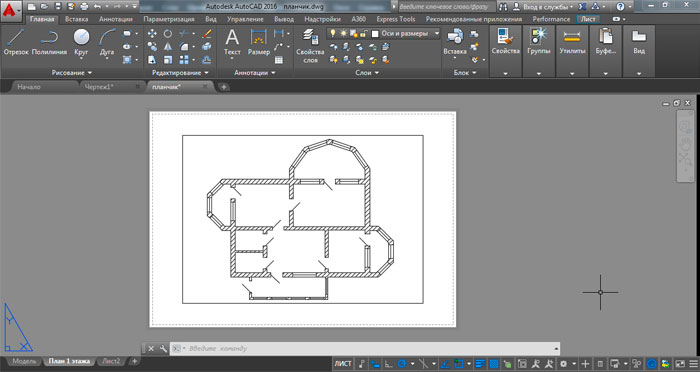Image resolution: width=700 pixels, height=372 pixels.
Task: Toggle transparency display in status bar
Action: tap(494, 364)
